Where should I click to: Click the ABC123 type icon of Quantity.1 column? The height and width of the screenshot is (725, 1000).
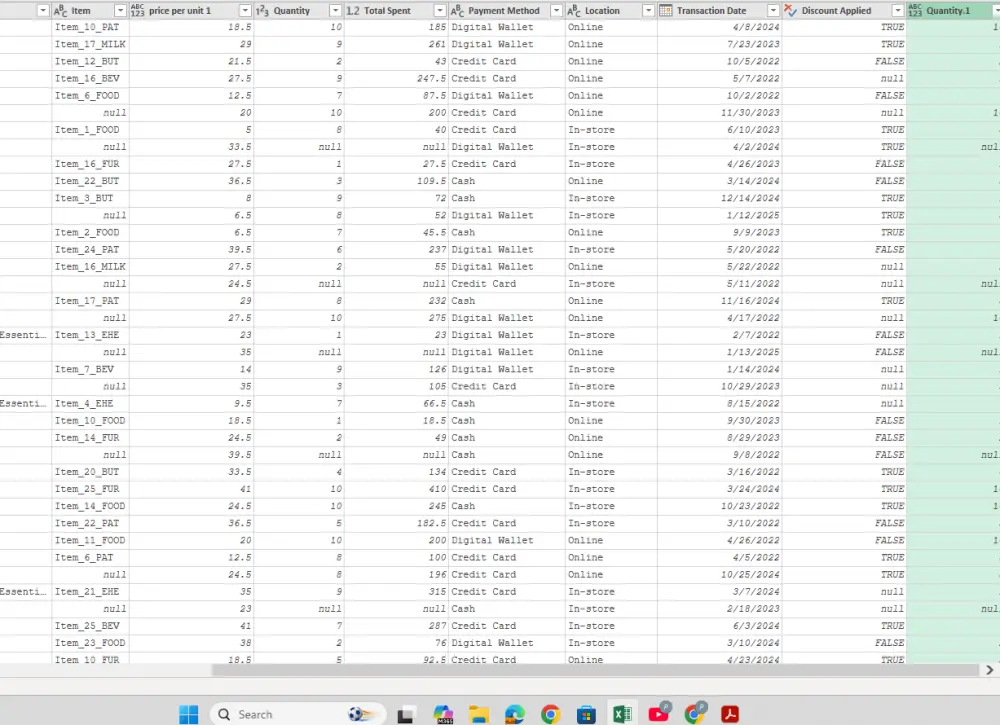(915, 10)
